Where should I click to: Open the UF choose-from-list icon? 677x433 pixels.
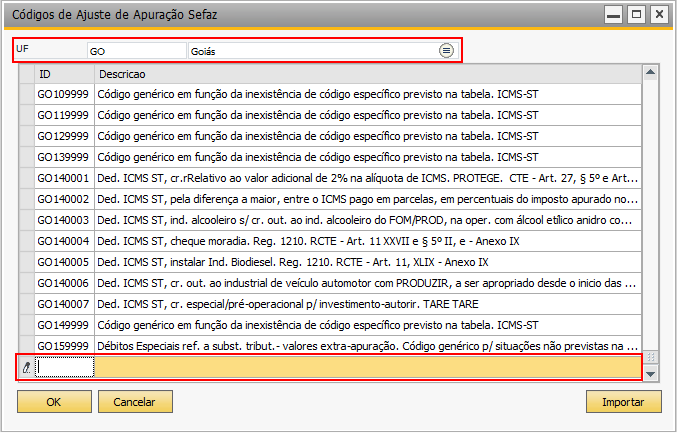(446, 51)
